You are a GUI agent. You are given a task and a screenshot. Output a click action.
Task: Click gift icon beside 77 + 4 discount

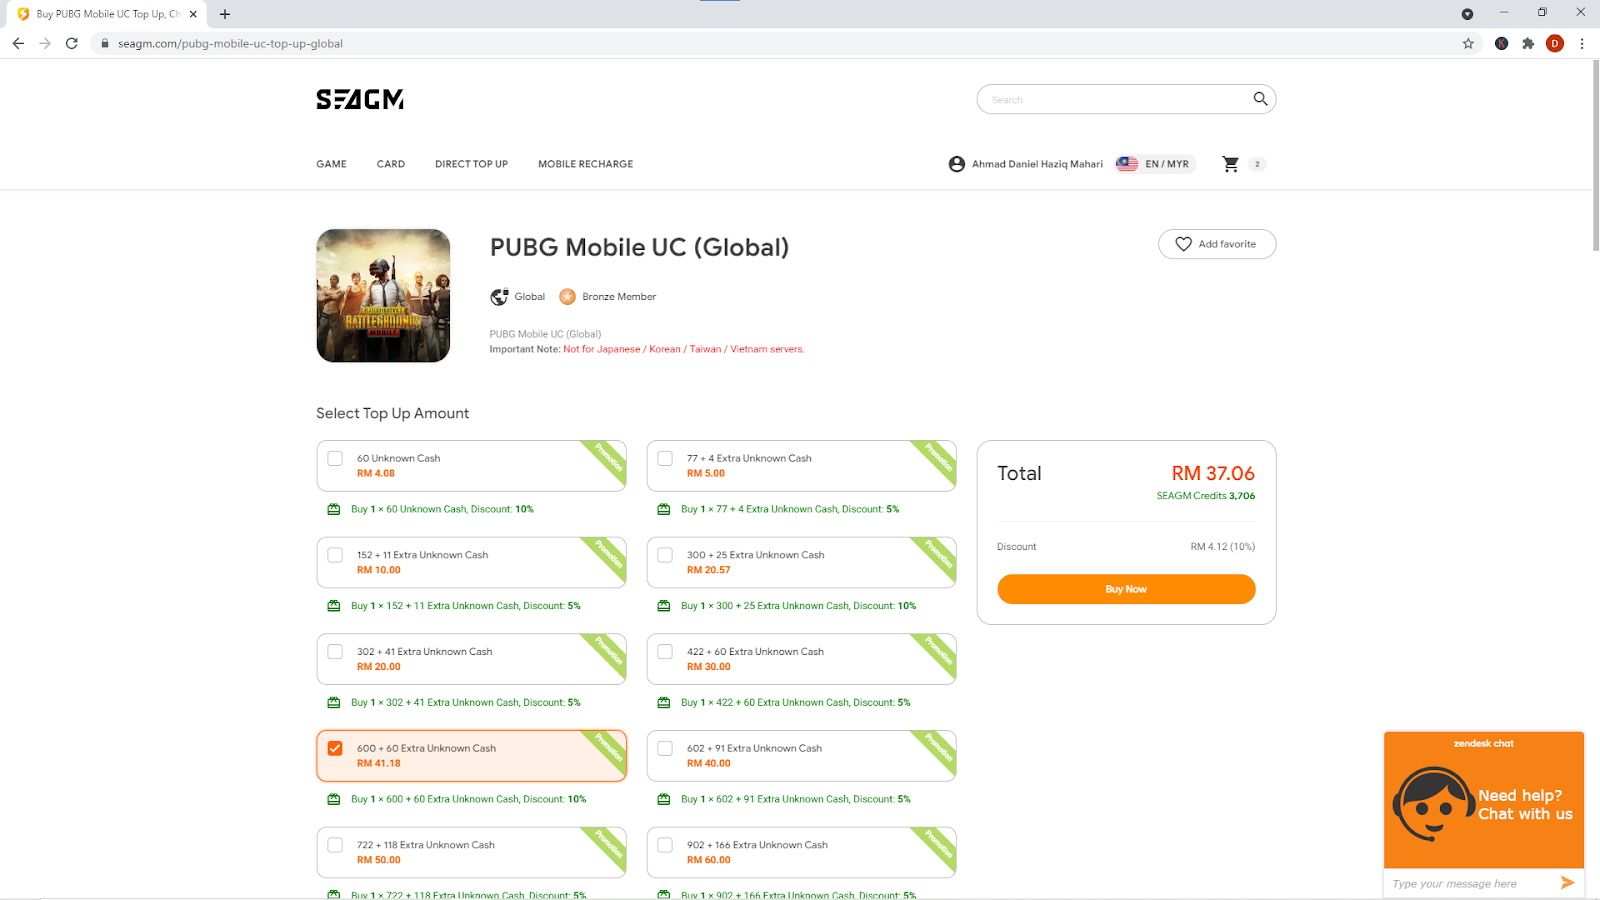coord(664,509)
